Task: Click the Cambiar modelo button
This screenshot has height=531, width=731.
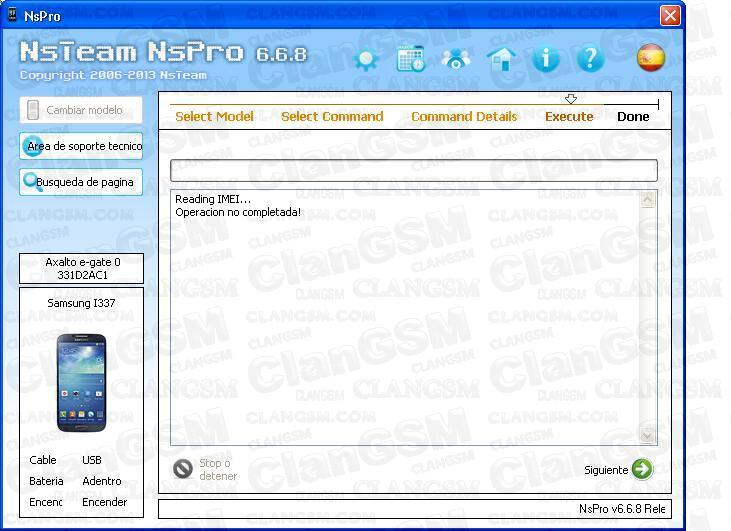Action: 81,110
